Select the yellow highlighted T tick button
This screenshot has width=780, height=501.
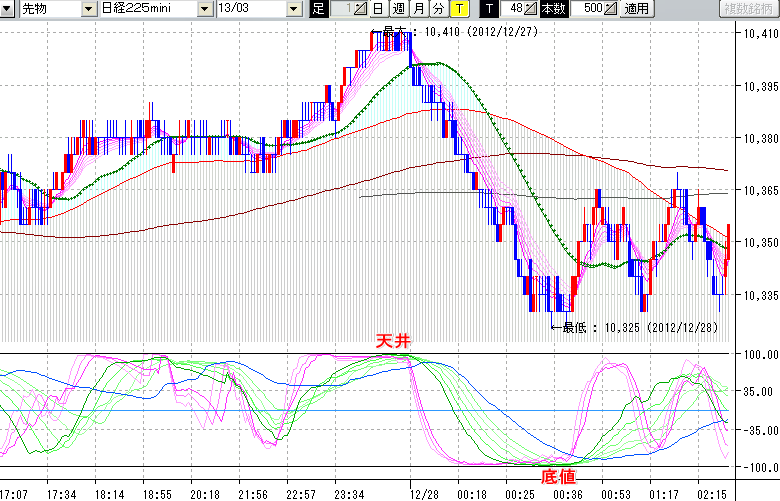click(458, 9)
